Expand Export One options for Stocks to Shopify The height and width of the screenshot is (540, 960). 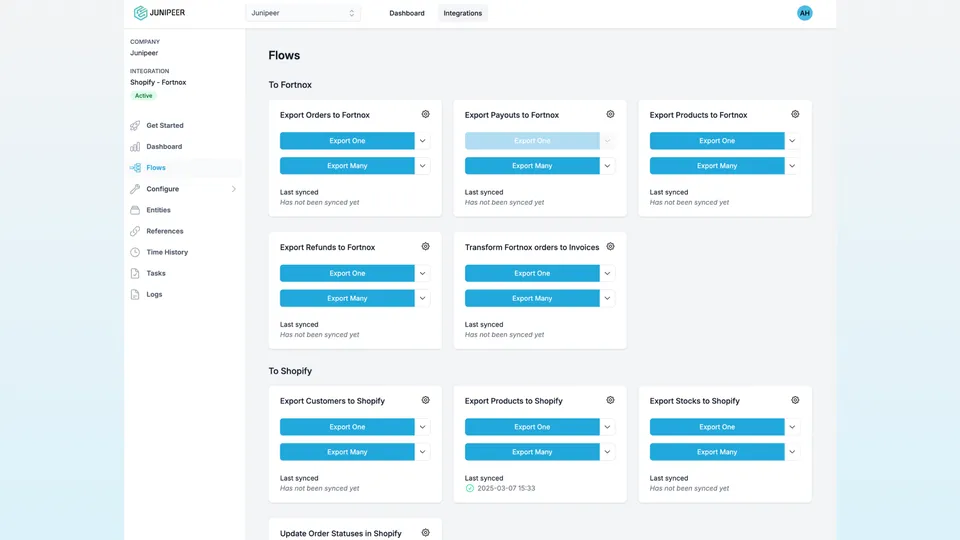pyautogui.click(x=792, y=427)
